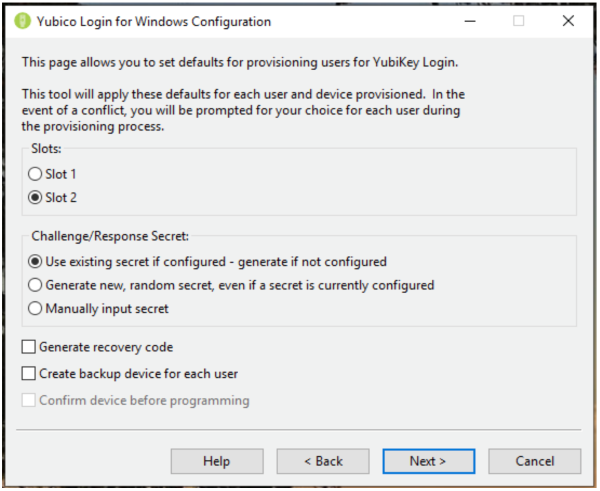Click the 'set defaults for provisioning users' description
This screenshot has height=491, width=600.
tap(240, 62)
